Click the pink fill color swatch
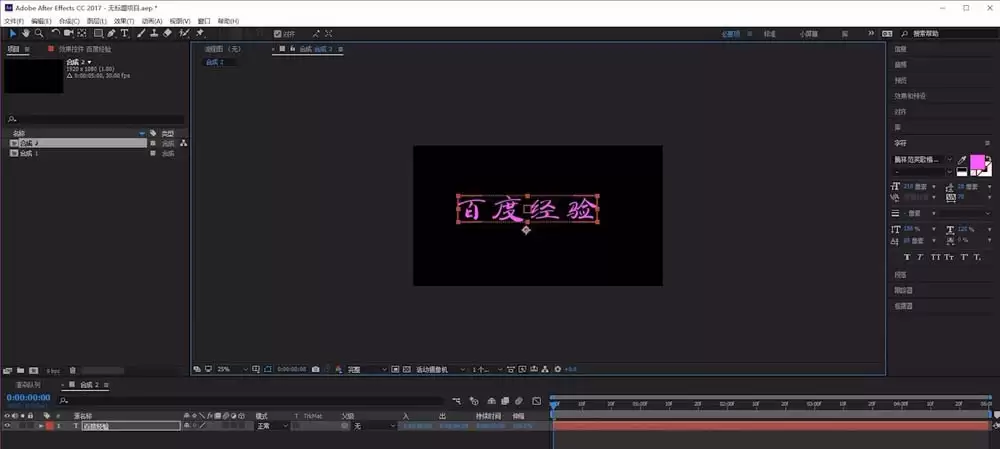The width and height of the screenshot is (1000, 449). pos(977,162)
